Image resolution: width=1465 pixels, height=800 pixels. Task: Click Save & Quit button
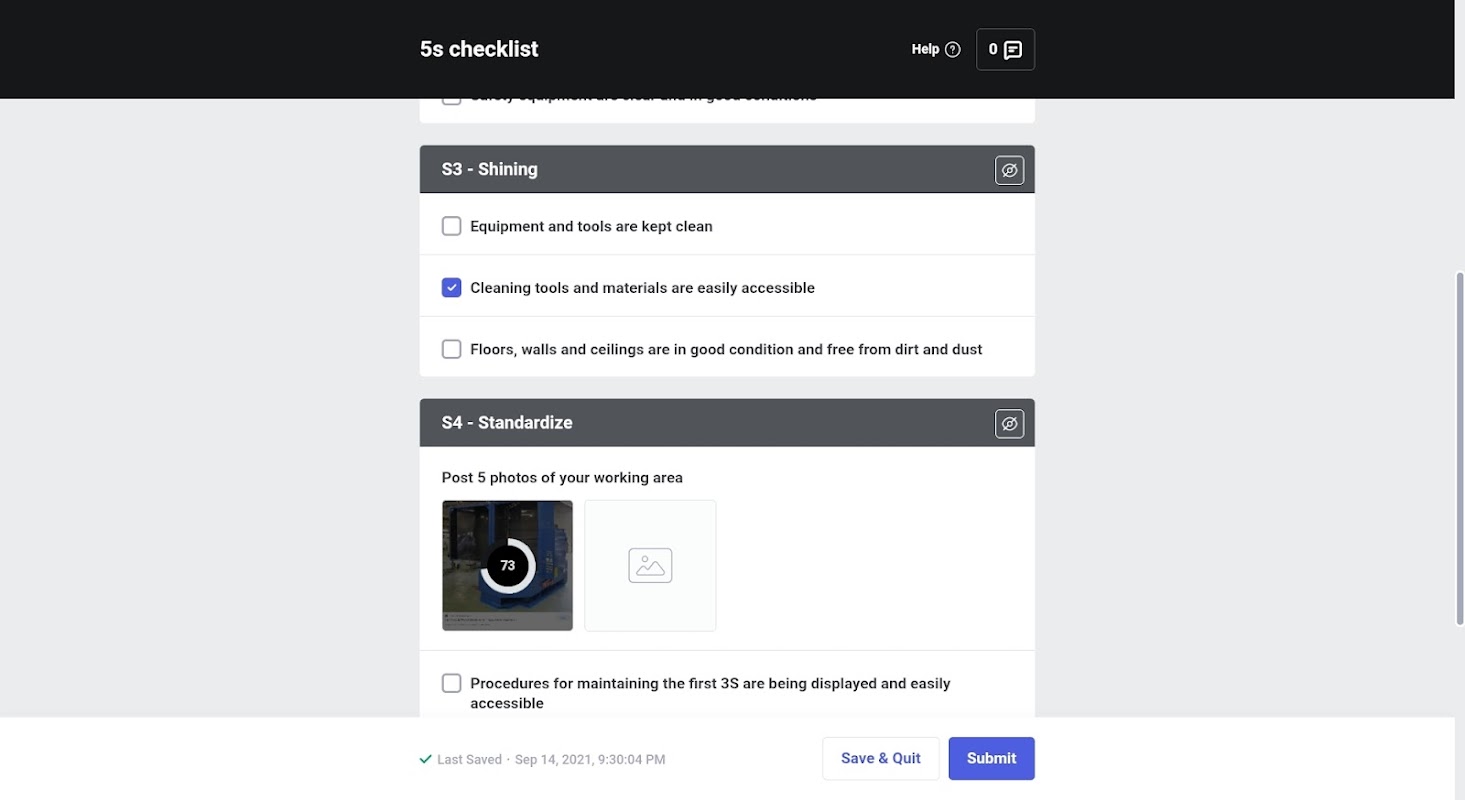click(880, 758)
